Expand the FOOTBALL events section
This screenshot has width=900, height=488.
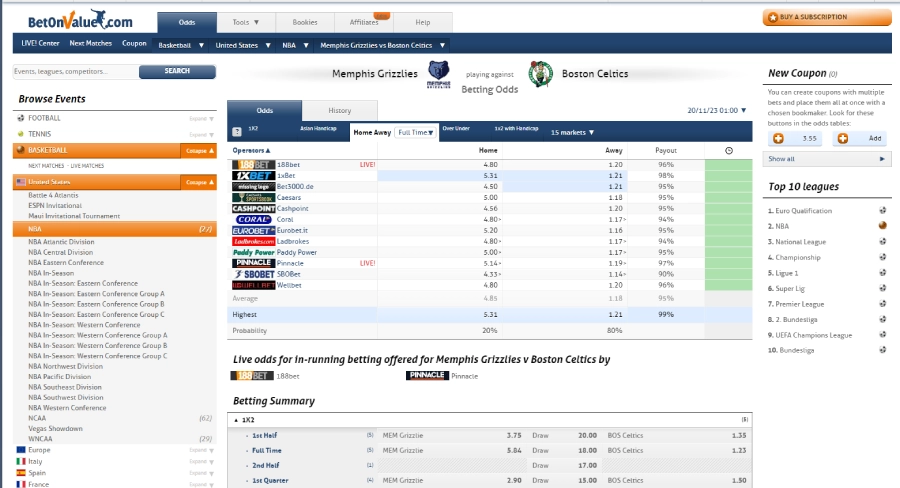click(x=201, y=118)
